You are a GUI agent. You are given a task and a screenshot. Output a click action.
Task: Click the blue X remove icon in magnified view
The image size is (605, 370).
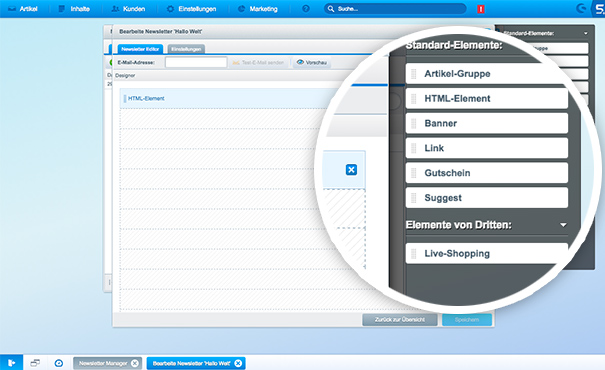tap(351, 170)
